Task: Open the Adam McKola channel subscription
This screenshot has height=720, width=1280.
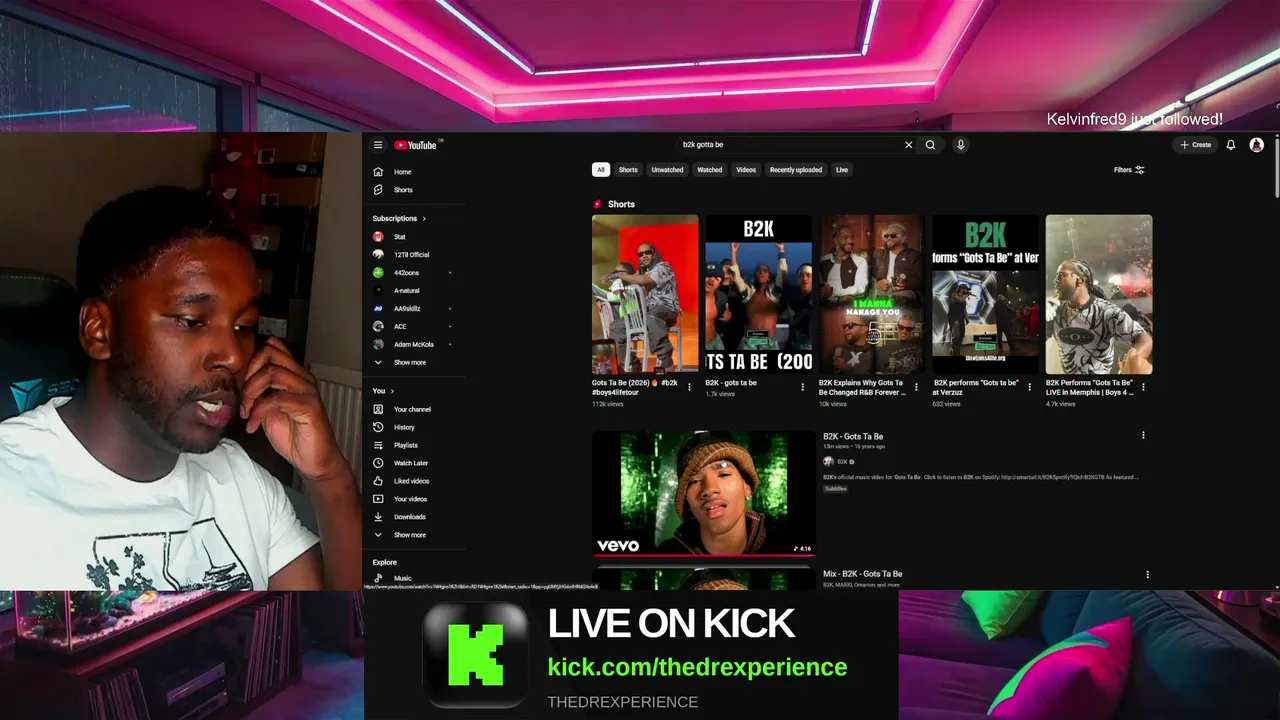Action: pyautogui.click(x=415, y=344)
